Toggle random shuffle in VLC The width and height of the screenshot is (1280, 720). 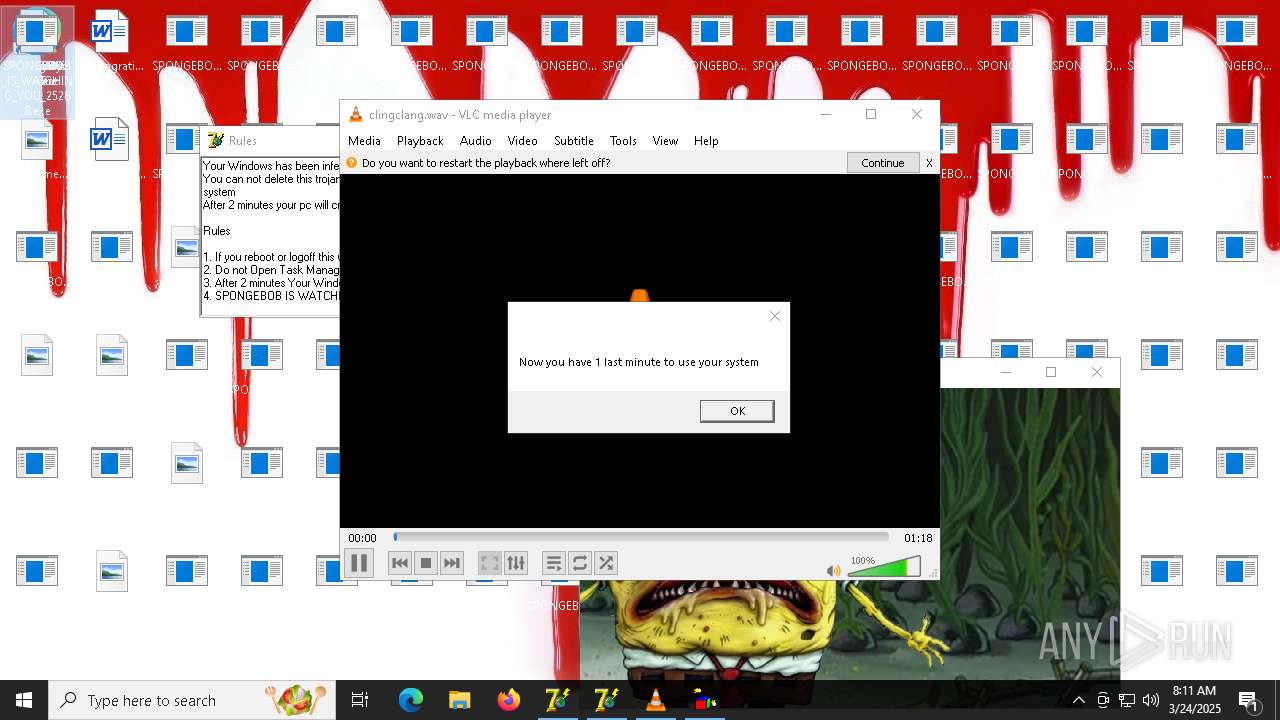pyautogui.click(x=606, y=563)
